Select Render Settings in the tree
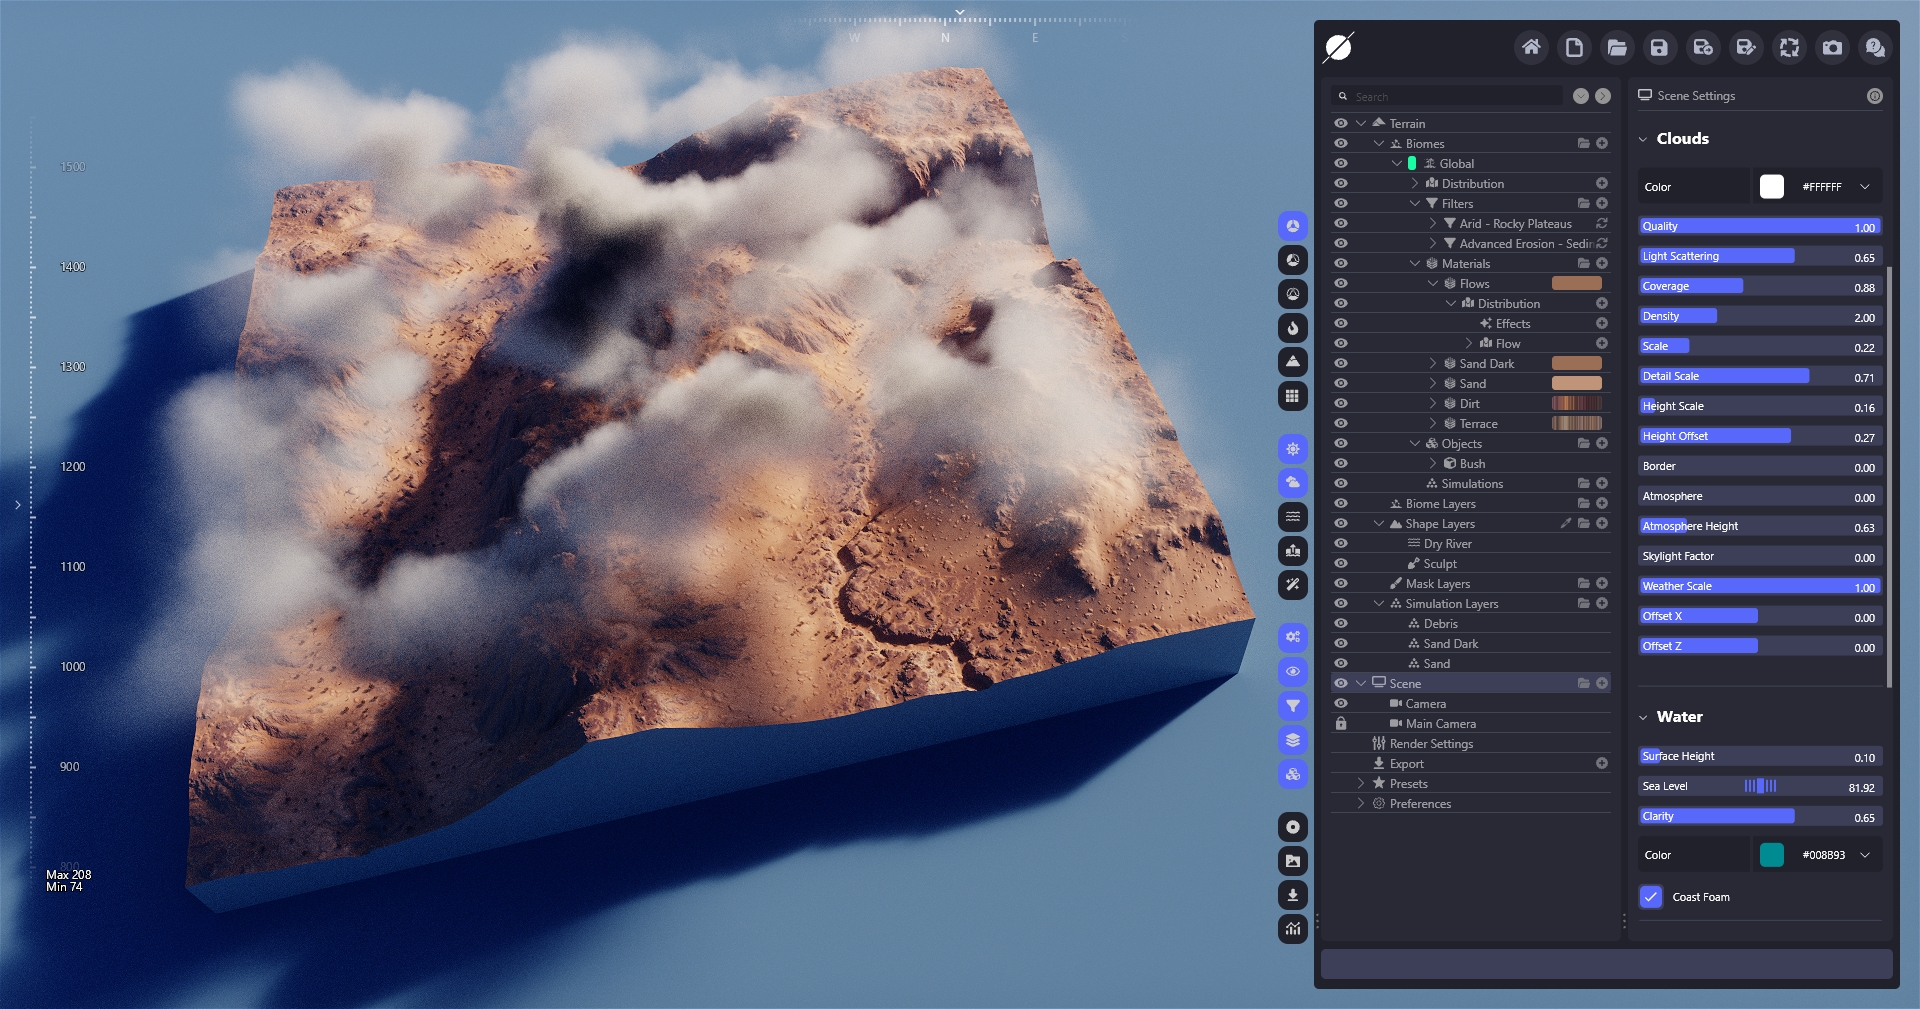The height and width of the screenshot is (1009, 1920). (x=1431, y=744)
